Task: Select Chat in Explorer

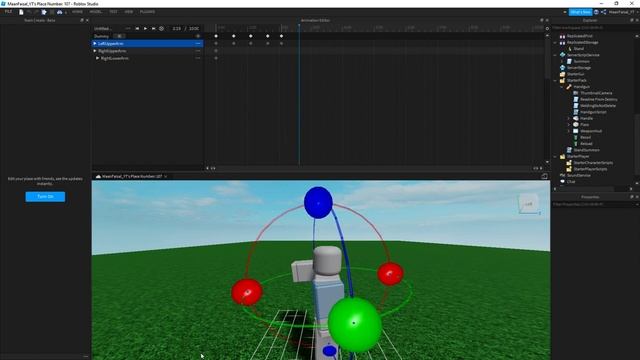Action: (x=571, y=182)
